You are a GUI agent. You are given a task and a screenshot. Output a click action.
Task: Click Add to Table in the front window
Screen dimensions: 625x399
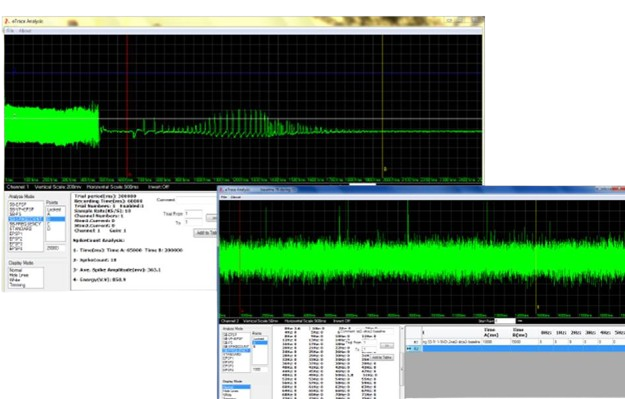(x=382, y=358)
